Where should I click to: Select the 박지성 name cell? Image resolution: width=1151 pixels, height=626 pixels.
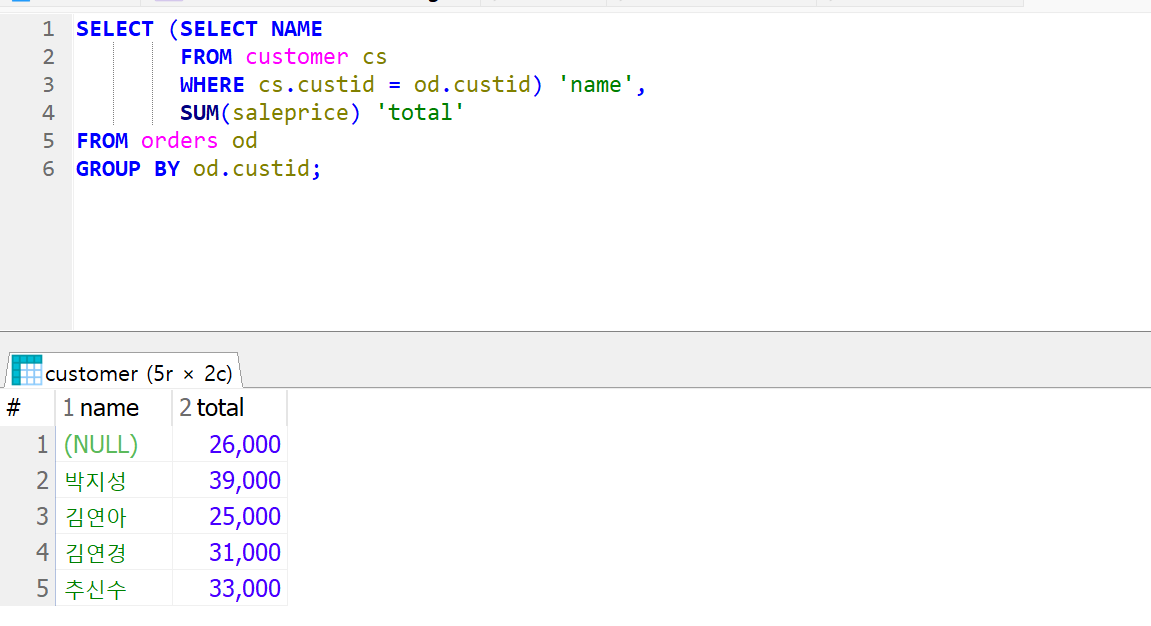114,481
